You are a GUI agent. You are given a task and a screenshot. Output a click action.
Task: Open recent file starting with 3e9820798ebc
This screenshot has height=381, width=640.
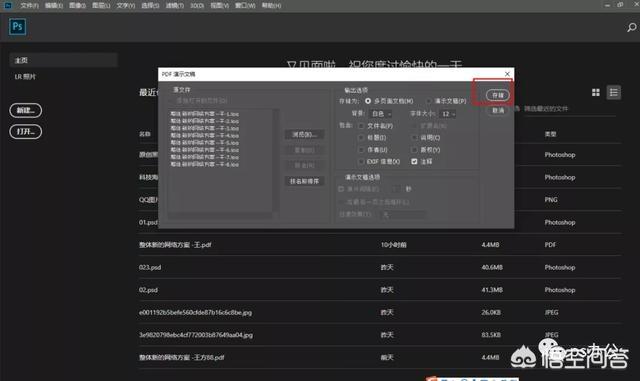pyautogui.click(x=196, y=335)
